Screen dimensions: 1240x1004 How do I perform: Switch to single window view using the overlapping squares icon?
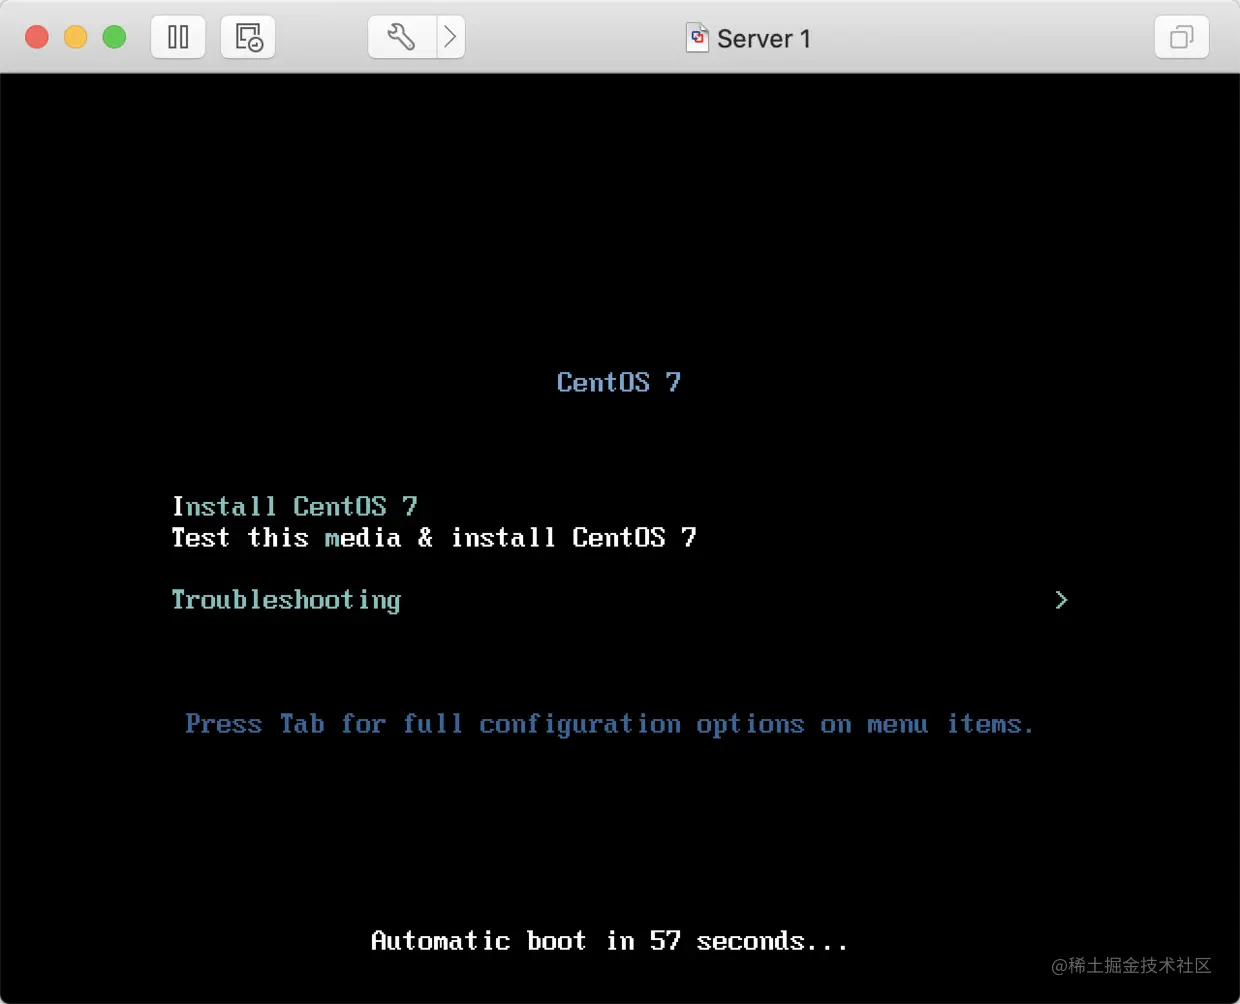[x=1182, y=37]
